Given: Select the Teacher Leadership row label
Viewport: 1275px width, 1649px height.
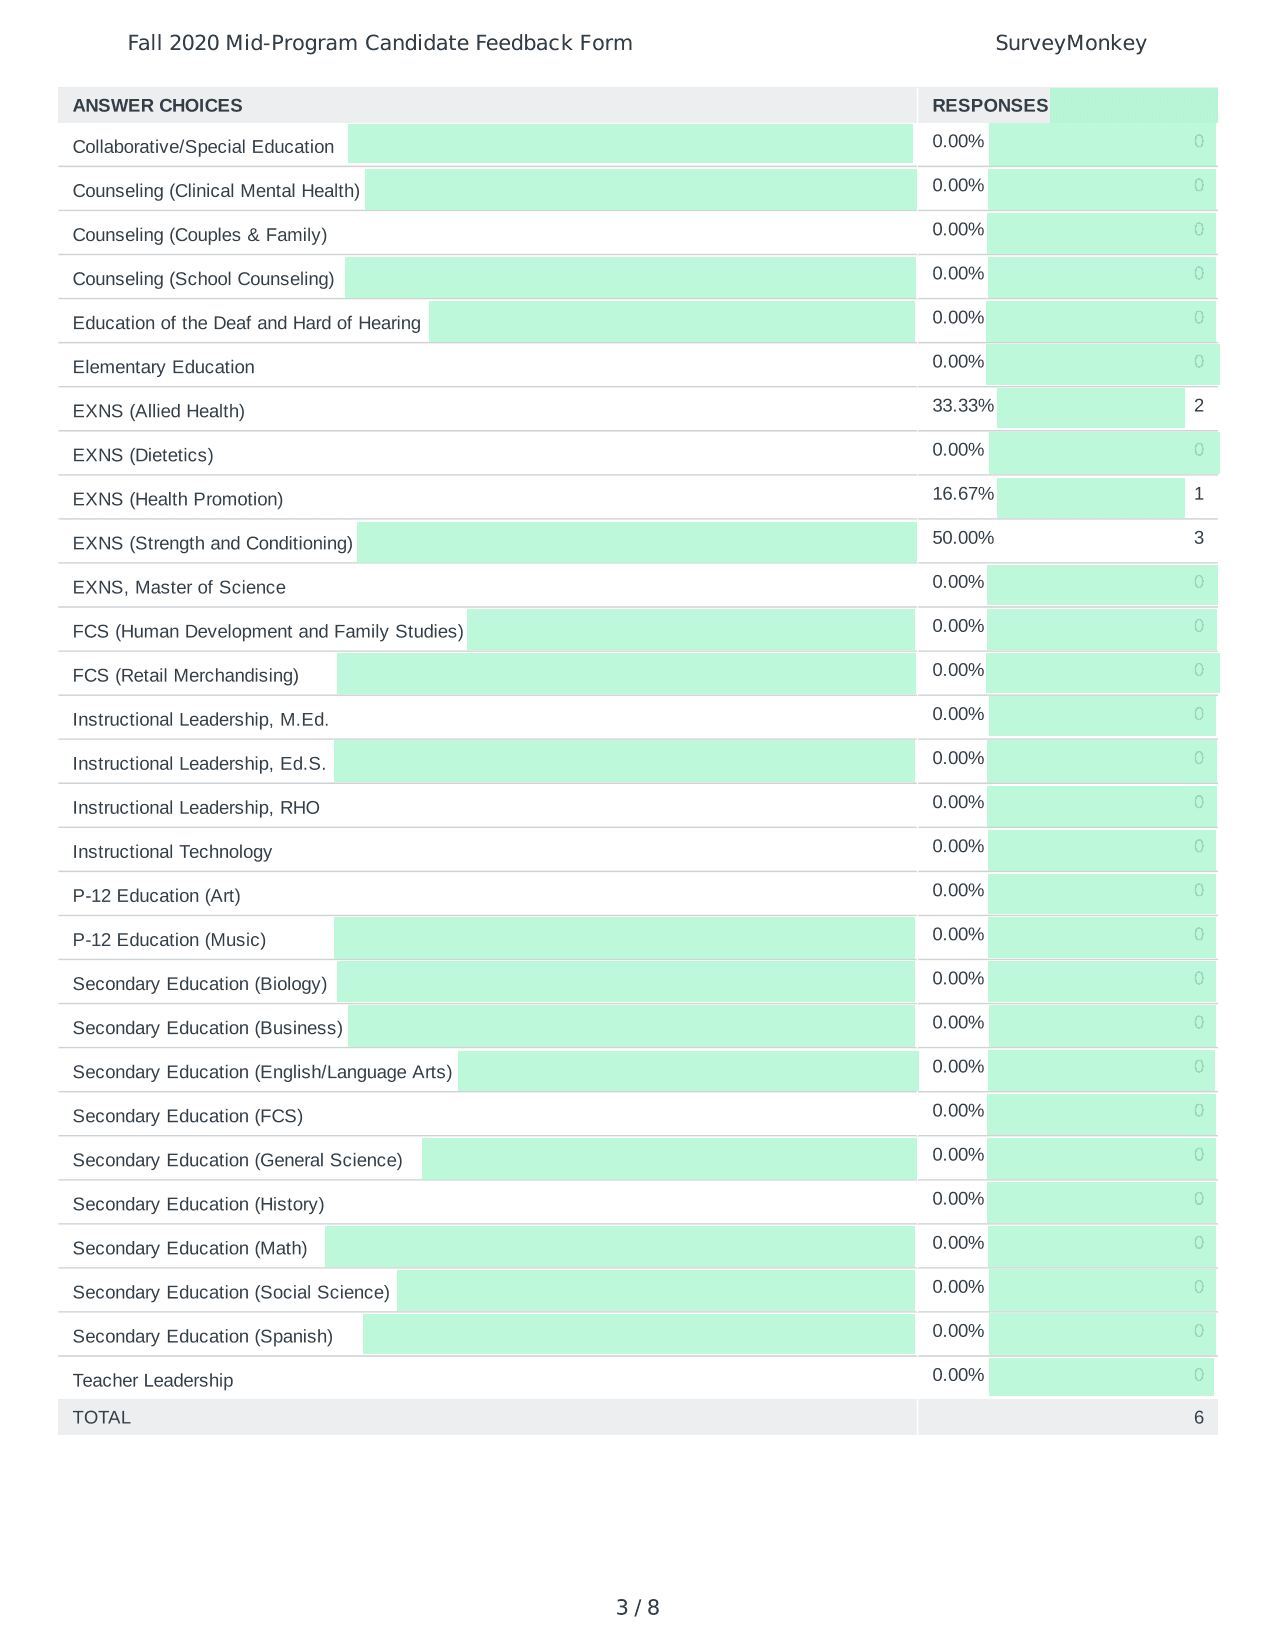Looking at the screenshot, I should tap(153, 1381).
